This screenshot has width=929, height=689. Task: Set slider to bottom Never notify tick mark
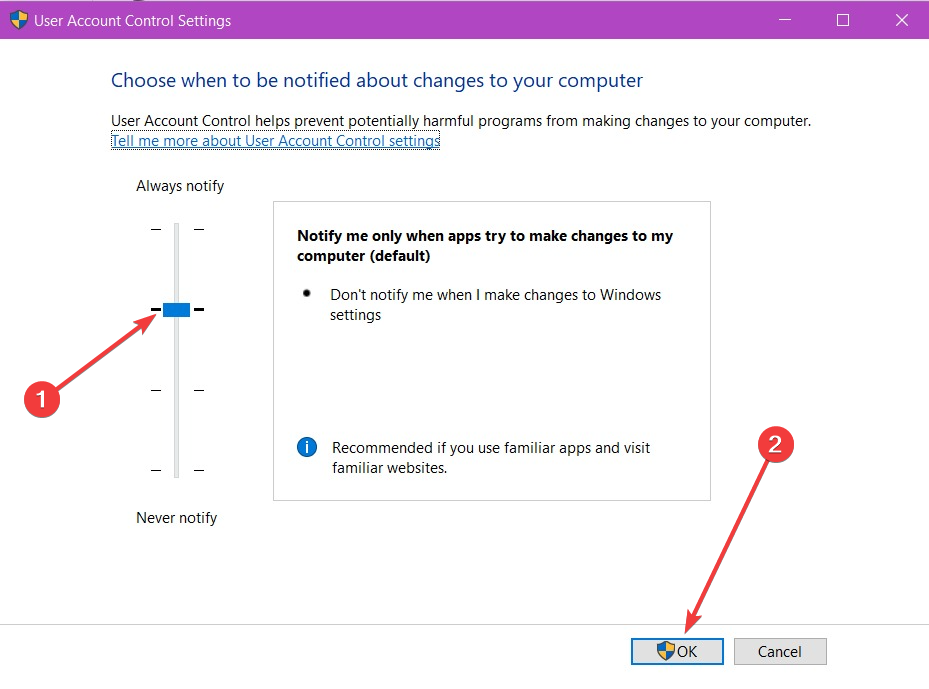177,470
